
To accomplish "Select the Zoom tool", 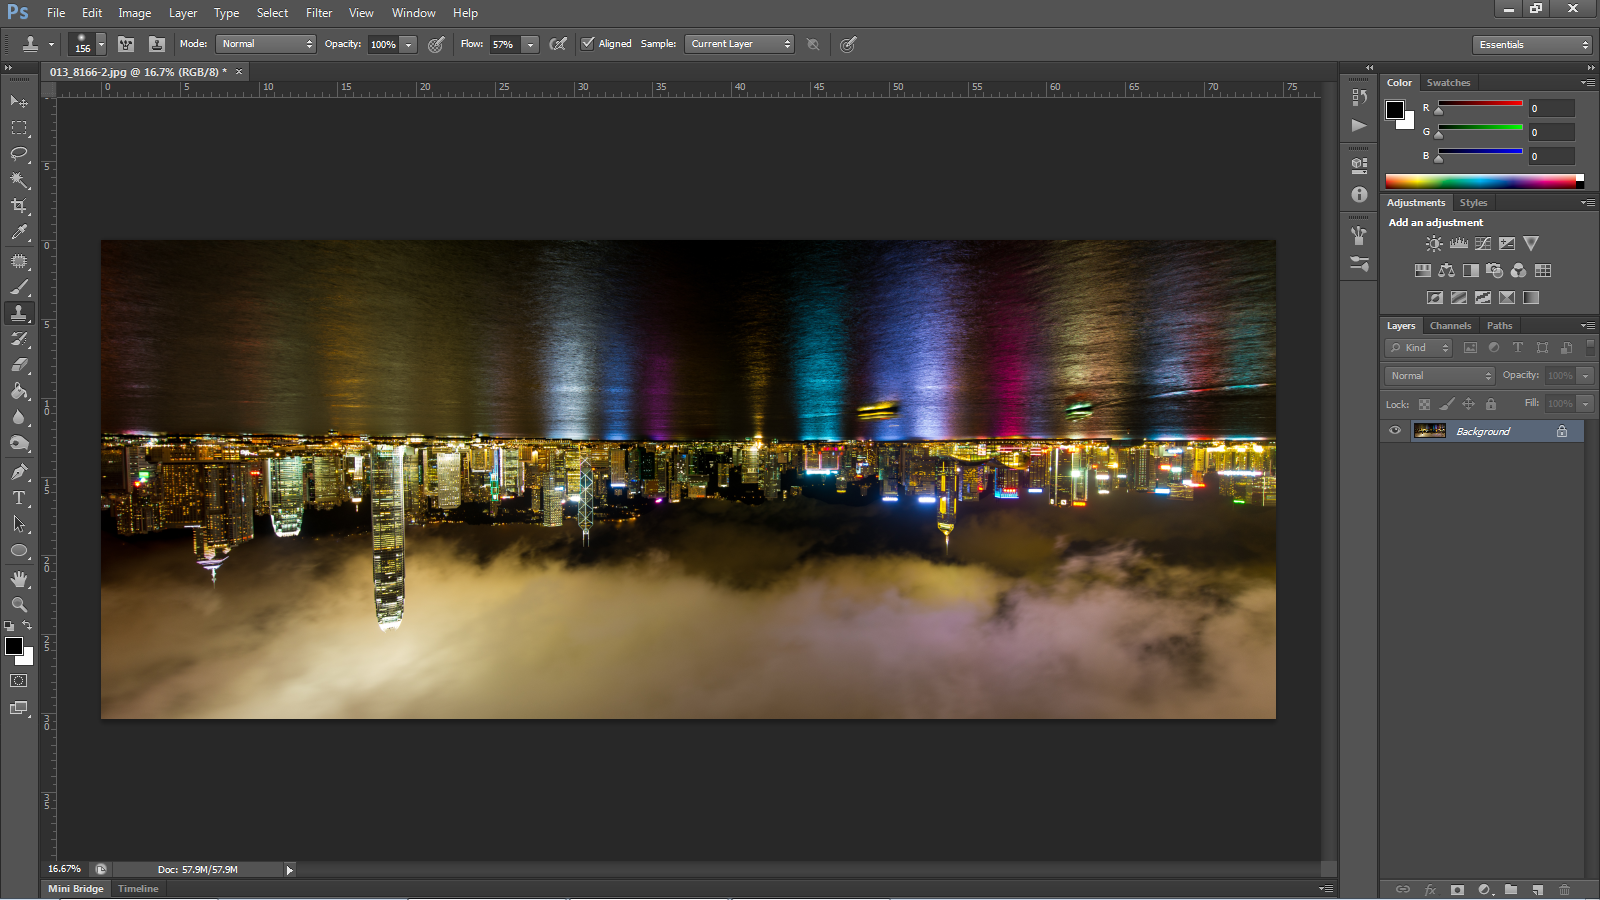I will 19,605.
